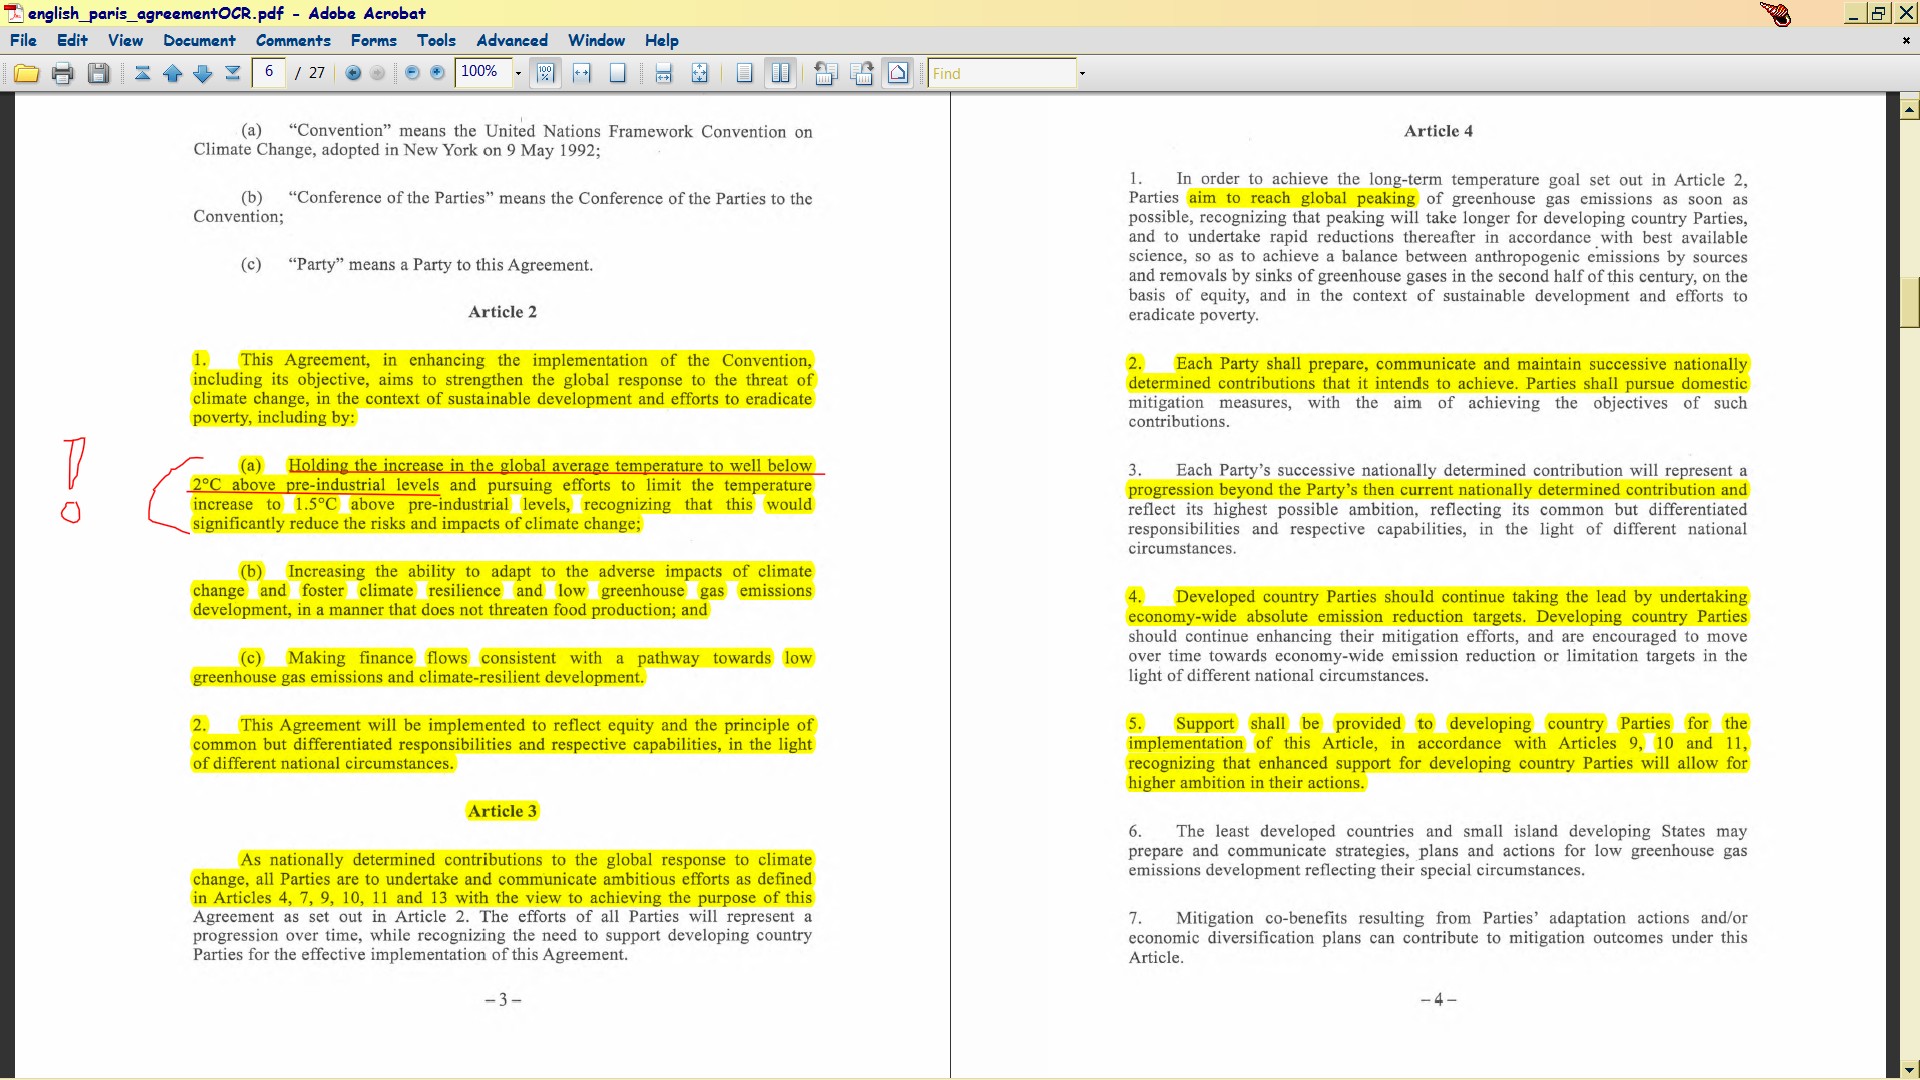Image resolution: width=1920 pixels, height=1080 pixels.
Task: Zoom in with the plus button
Action: pyautogui.click(x=437, y=73)
